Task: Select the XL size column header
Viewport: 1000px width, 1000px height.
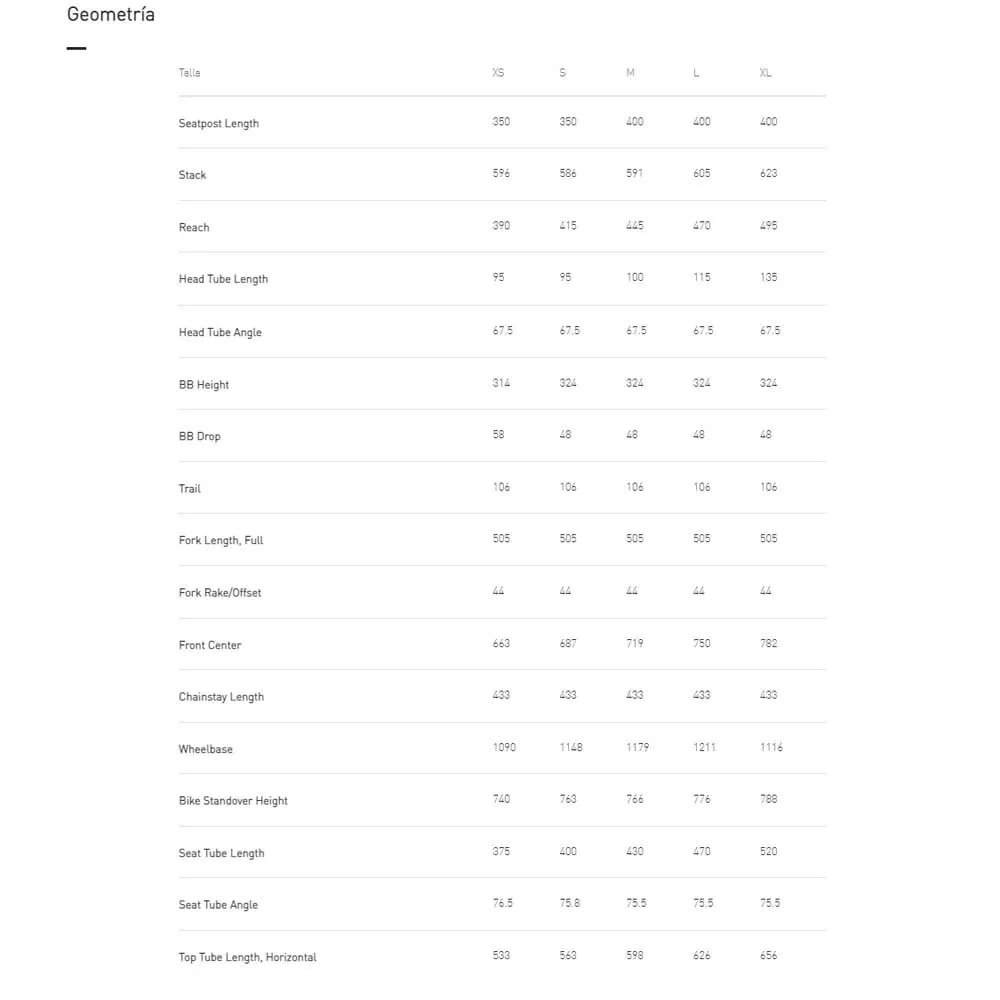Action: [765, 73]
